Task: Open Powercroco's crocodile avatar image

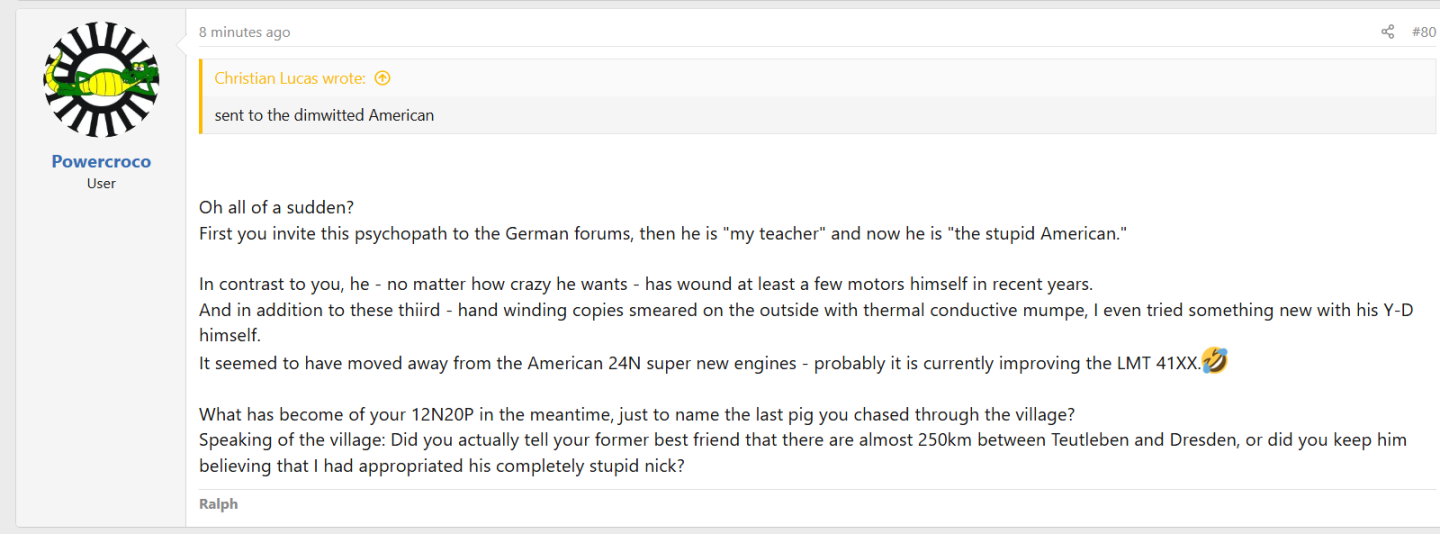Action: 101,80
